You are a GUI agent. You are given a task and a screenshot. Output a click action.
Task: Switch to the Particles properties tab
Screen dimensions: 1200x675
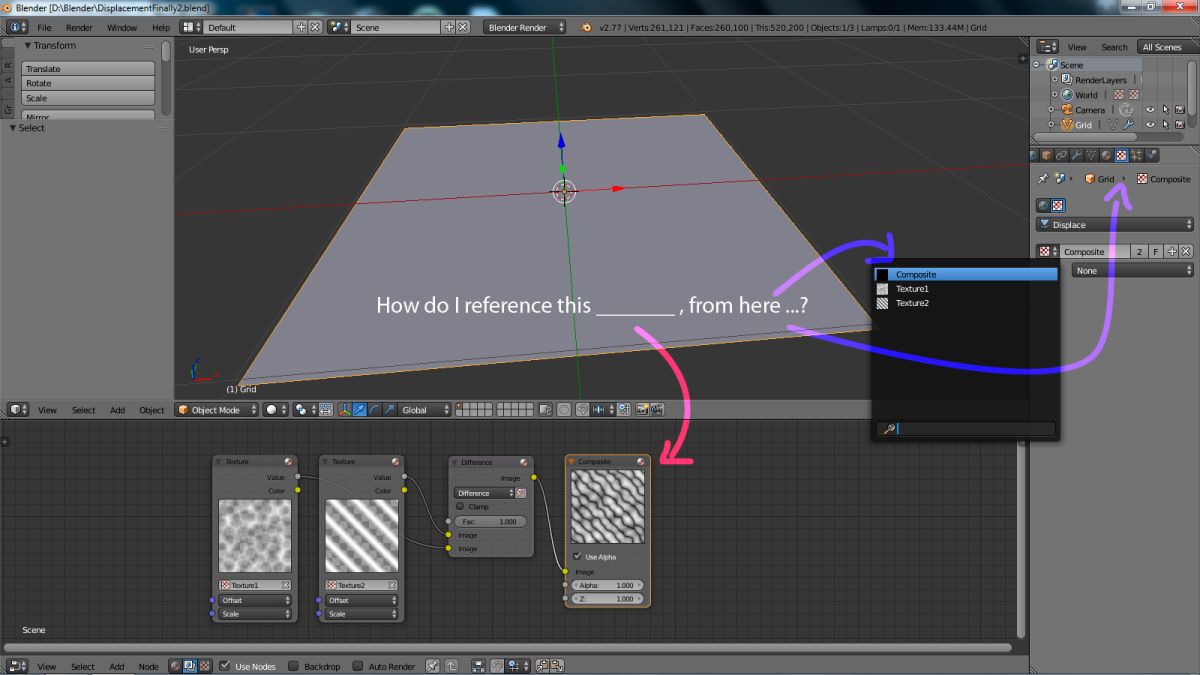1137,155
